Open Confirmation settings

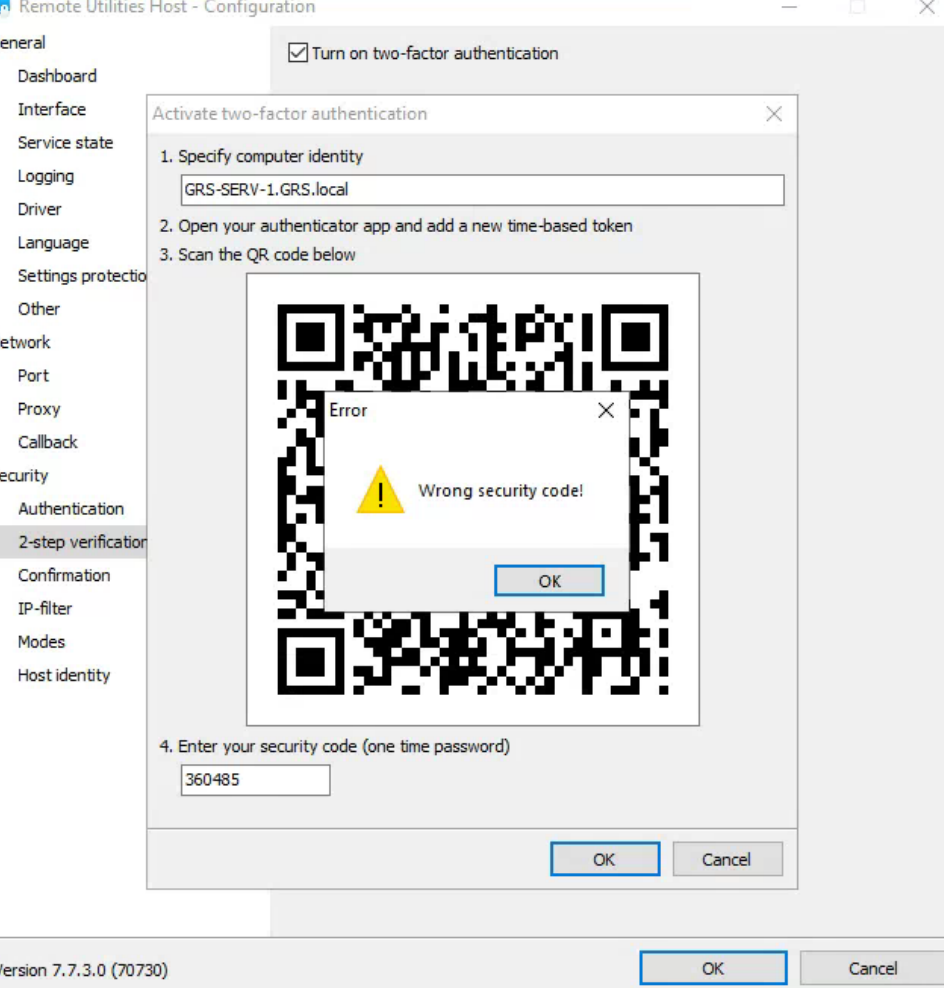[64, 575]
